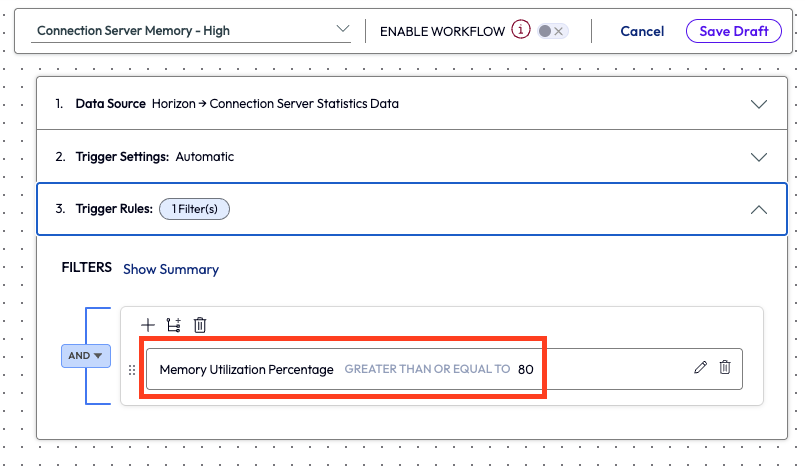Expand the Trigger Settings section chevron
This screenshot has height=469, width=805.
(x=759, y=156)
